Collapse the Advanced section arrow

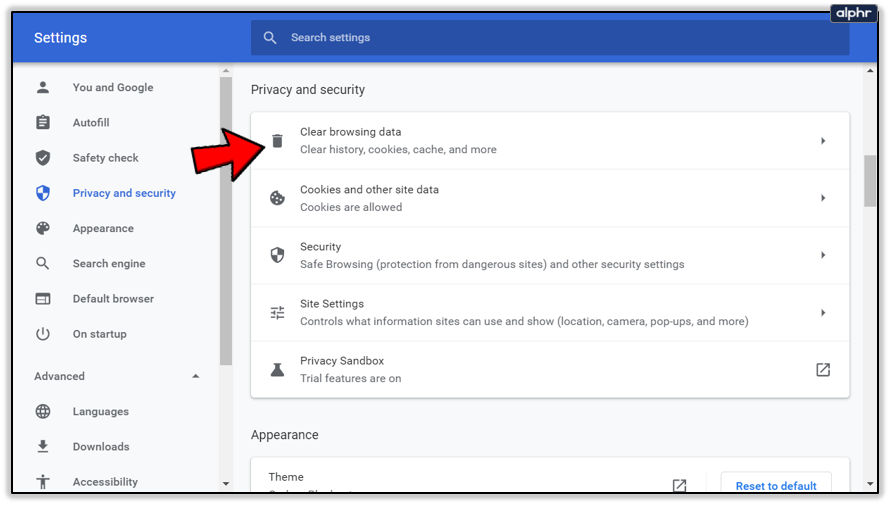tap(195, 376)
